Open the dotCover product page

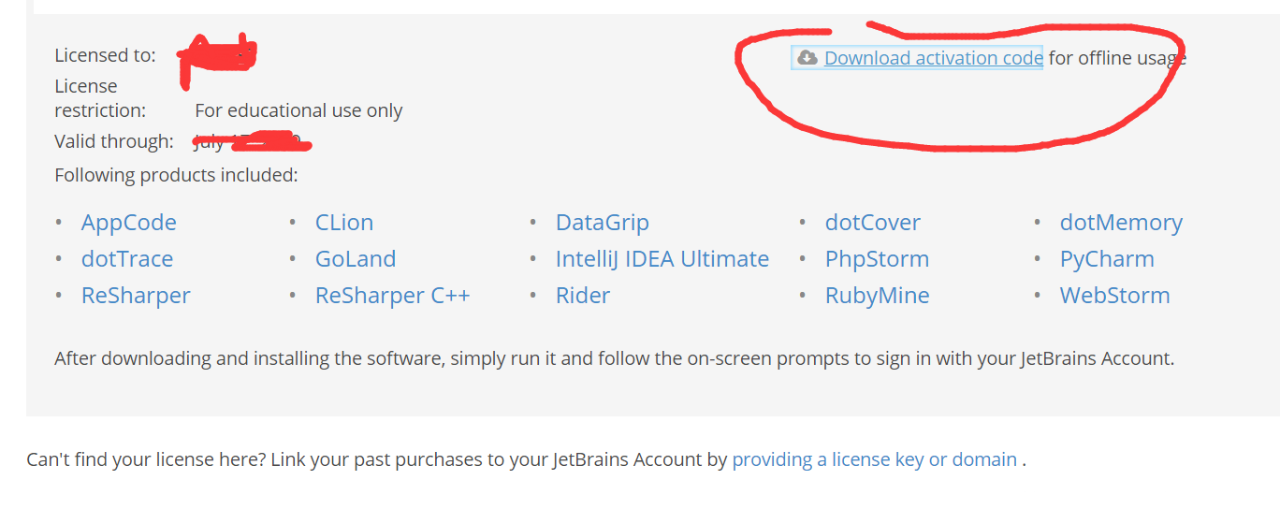click(872, 222)
